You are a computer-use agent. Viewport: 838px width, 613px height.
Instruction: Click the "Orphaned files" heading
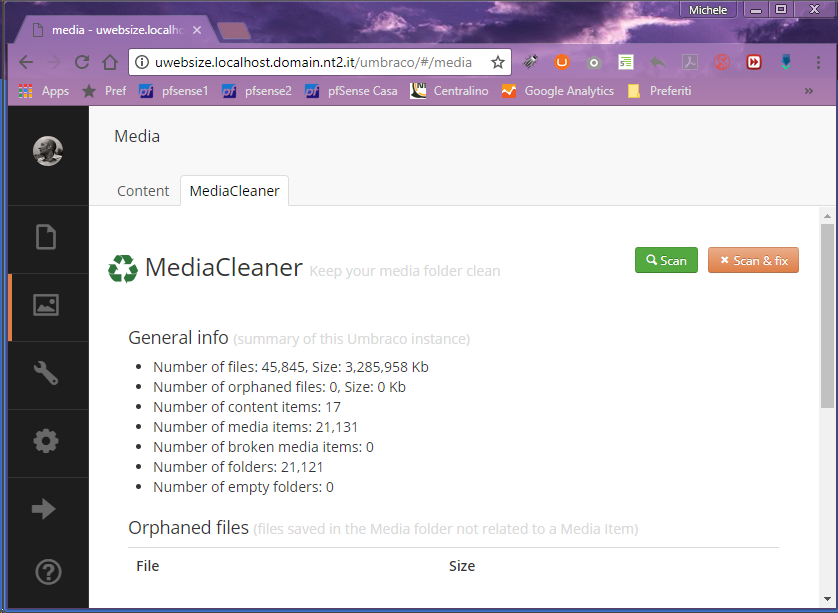click(189, 527)
